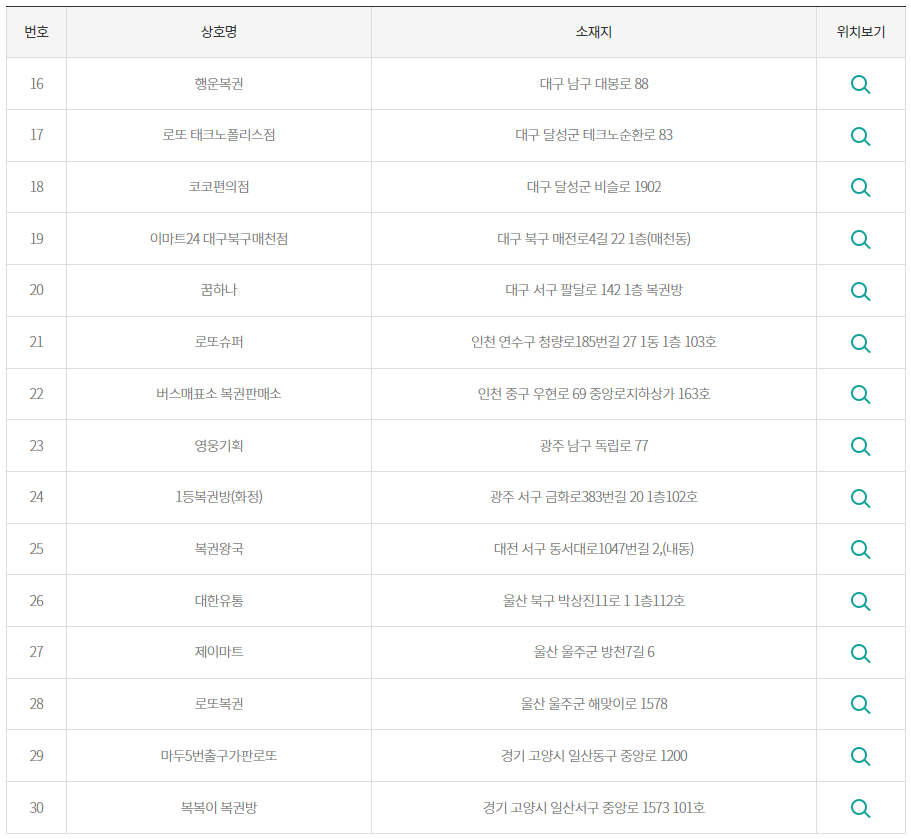The width and height of the screenshot is (911, 839).
Task: Select address 광주 남구 독립로 77
Action: (x=594, y=446)
